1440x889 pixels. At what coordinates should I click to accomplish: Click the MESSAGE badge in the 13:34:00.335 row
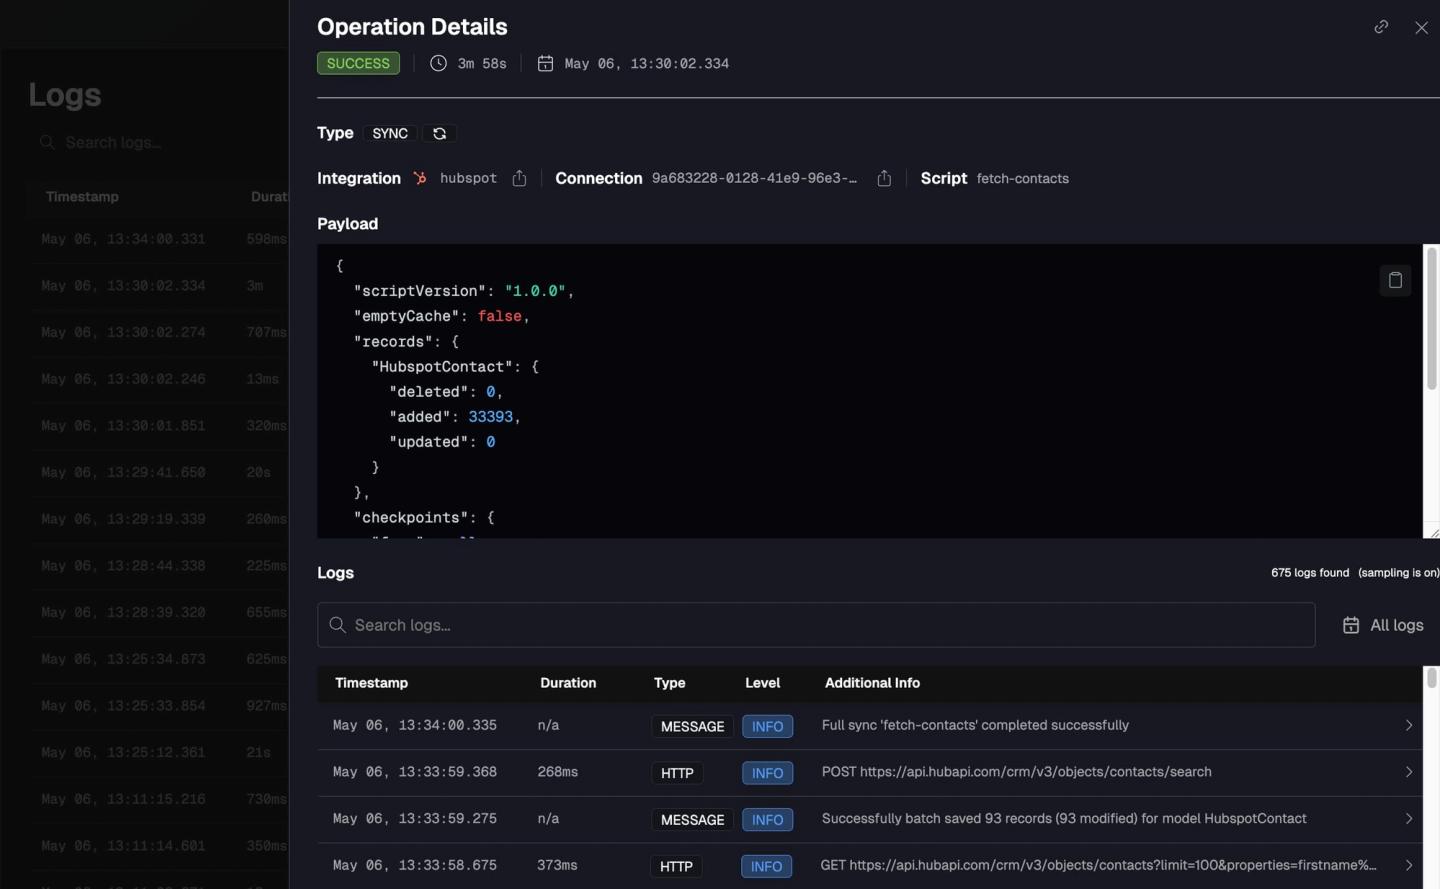692,727
